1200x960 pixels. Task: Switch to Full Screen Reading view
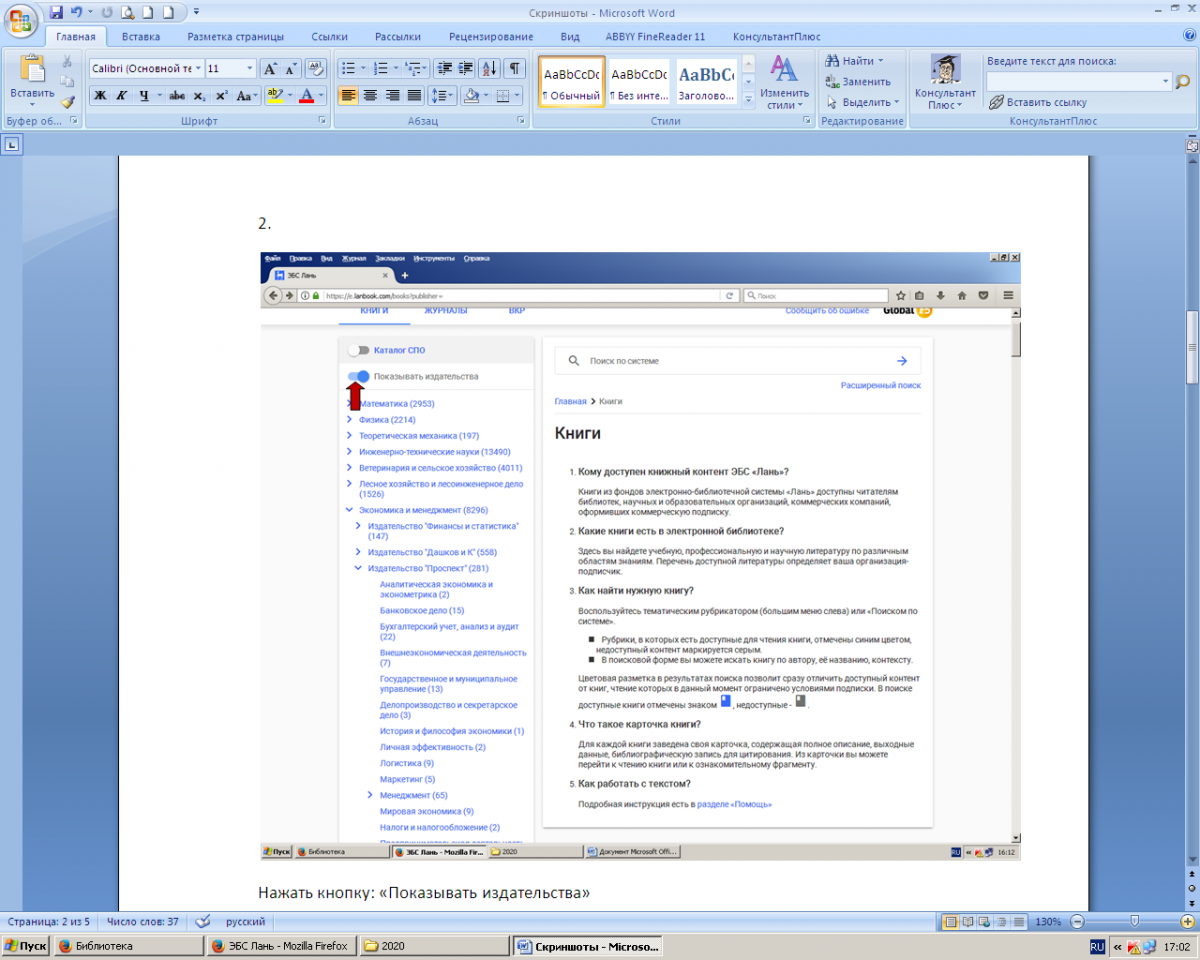click(968, 921)
